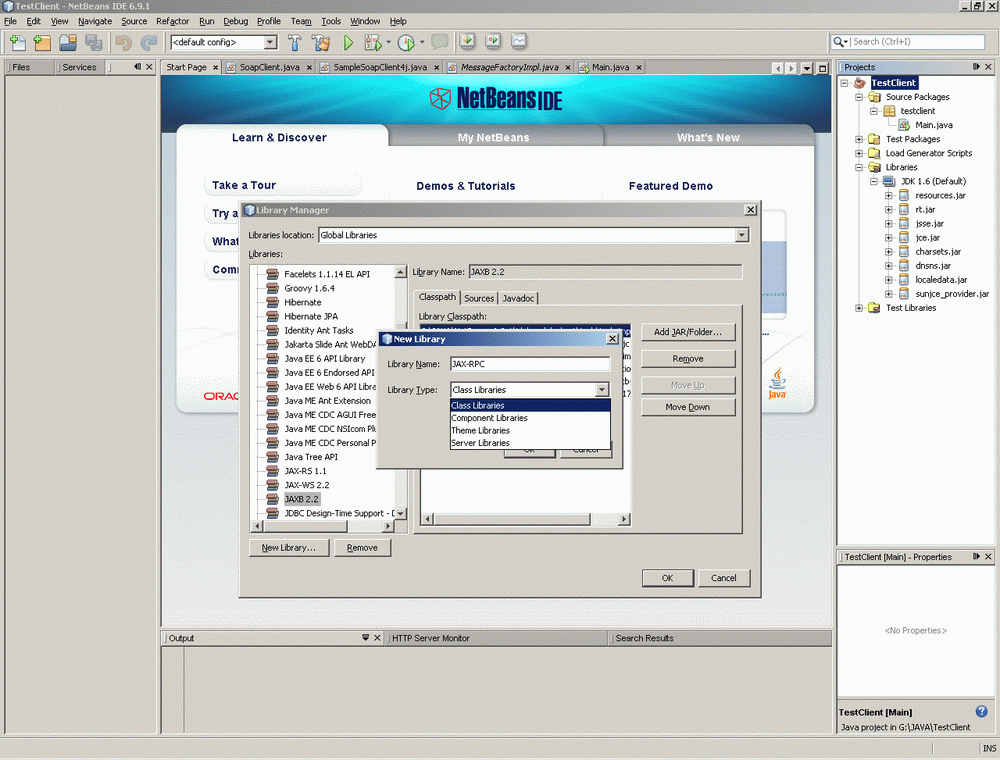
Task: Click OK in the Library Manager dialog
Action: pos(667,578)
